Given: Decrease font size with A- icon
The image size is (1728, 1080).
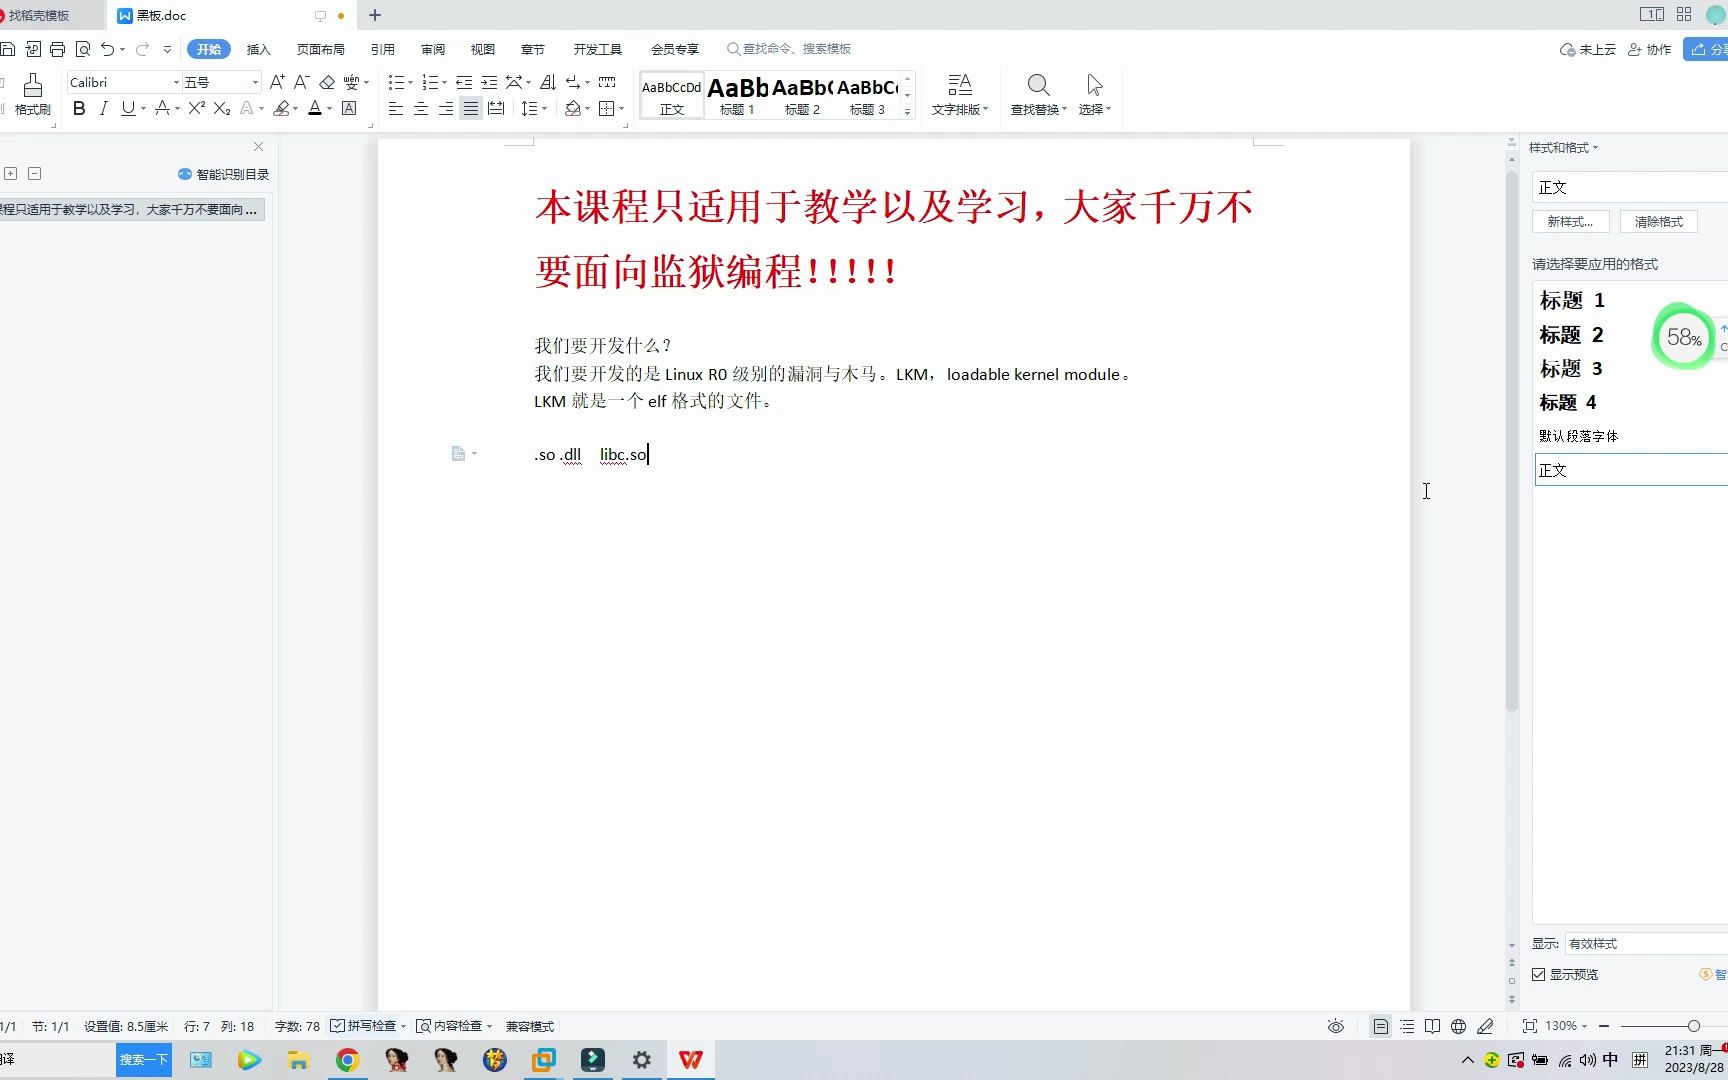Looking at the screenshot, I should 301,82.
